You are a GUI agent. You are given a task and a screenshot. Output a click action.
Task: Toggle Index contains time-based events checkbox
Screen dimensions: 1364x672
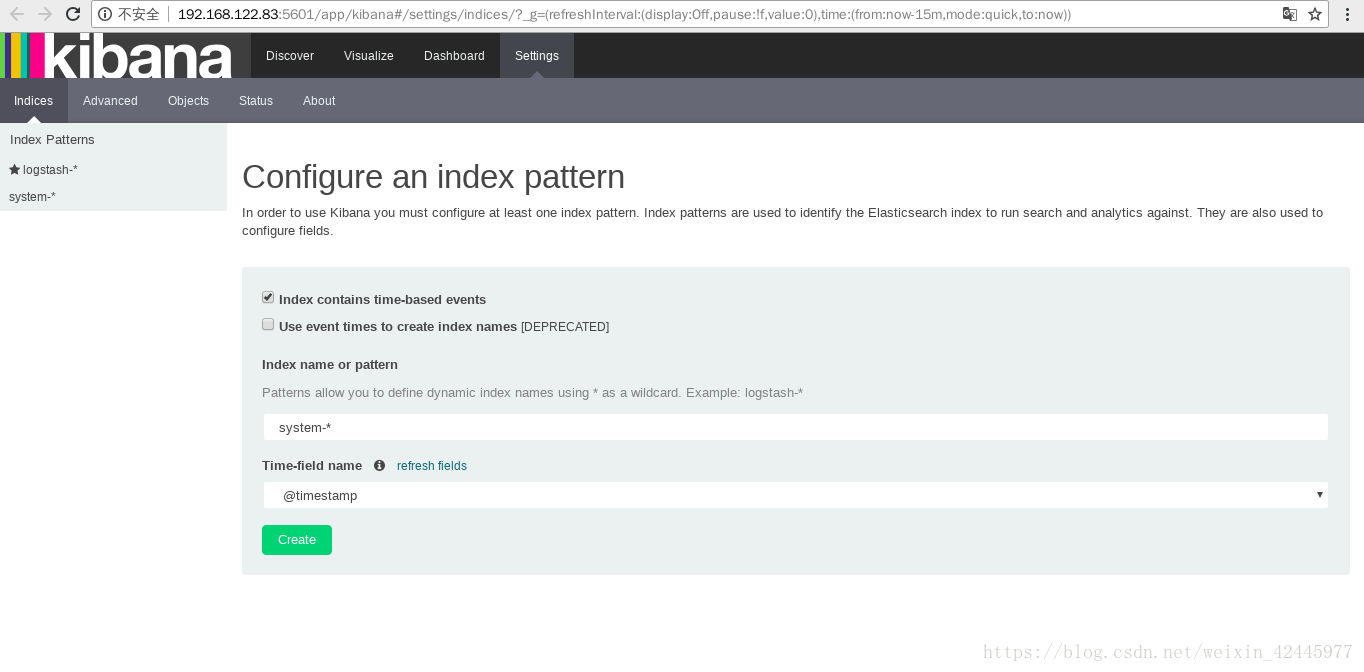tap(268, 298)
